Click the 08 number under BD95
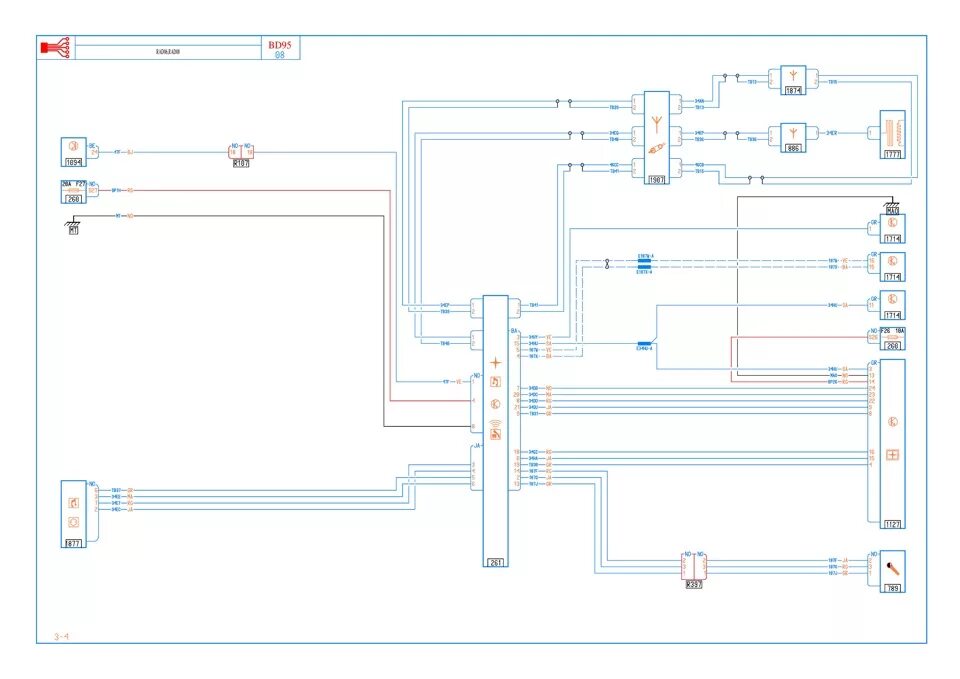 [280, 55]
